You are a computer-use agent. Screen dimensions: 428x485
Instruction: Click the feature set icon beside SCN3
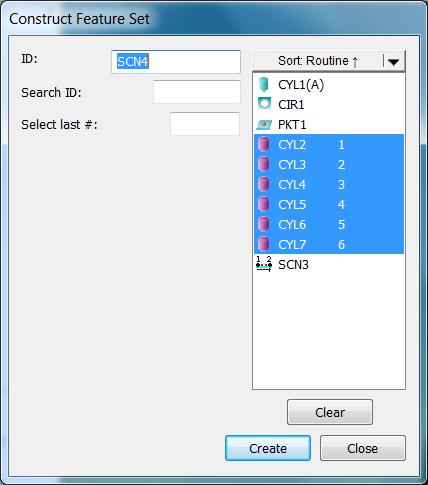click(x=264, y=264)
